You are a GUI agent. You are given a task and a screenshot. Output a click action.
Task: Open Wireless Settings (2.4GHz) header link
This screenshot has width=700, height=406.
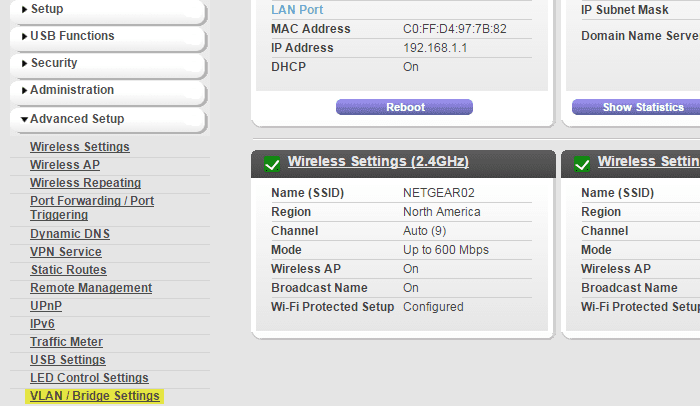378,161
